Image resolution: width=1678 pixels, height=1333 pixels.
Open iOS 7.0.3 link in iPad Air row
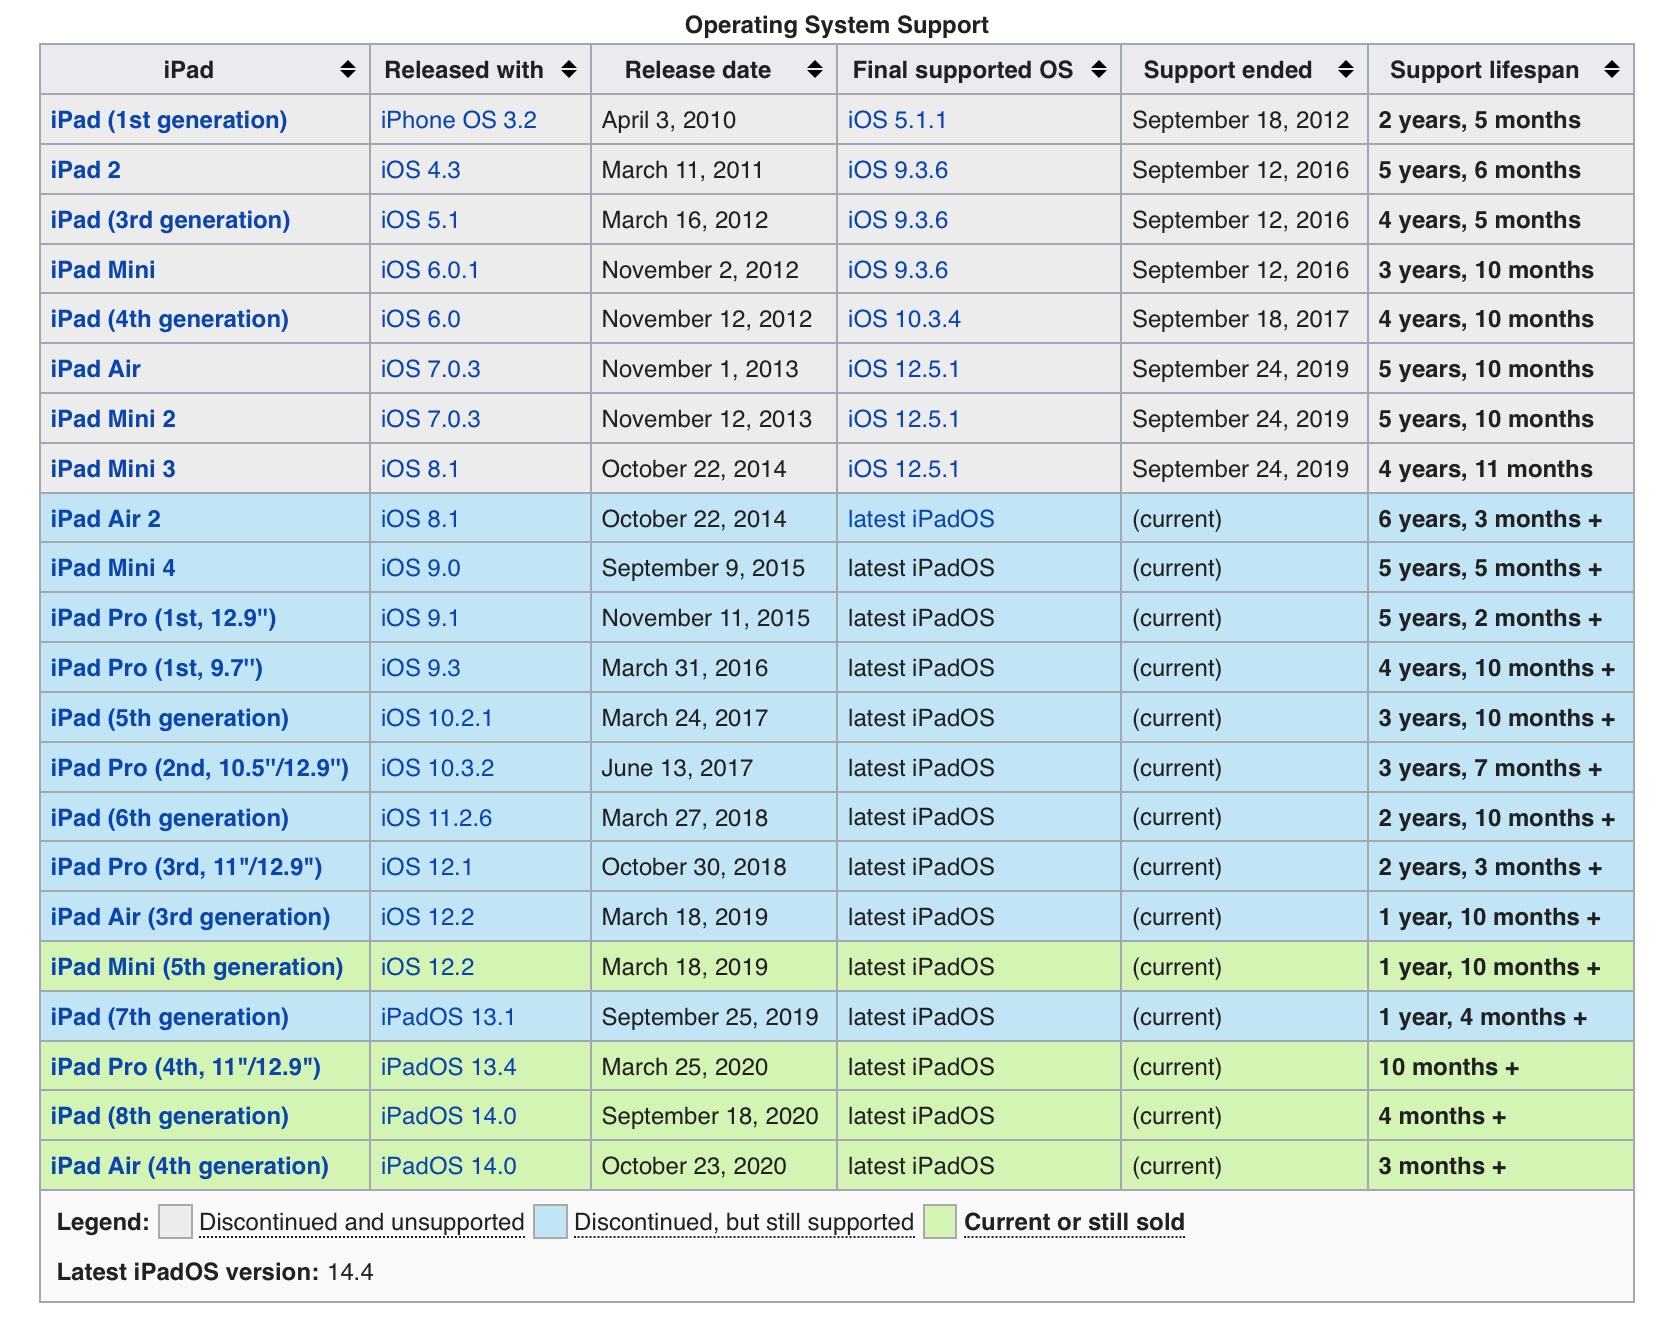pos(431,369)
